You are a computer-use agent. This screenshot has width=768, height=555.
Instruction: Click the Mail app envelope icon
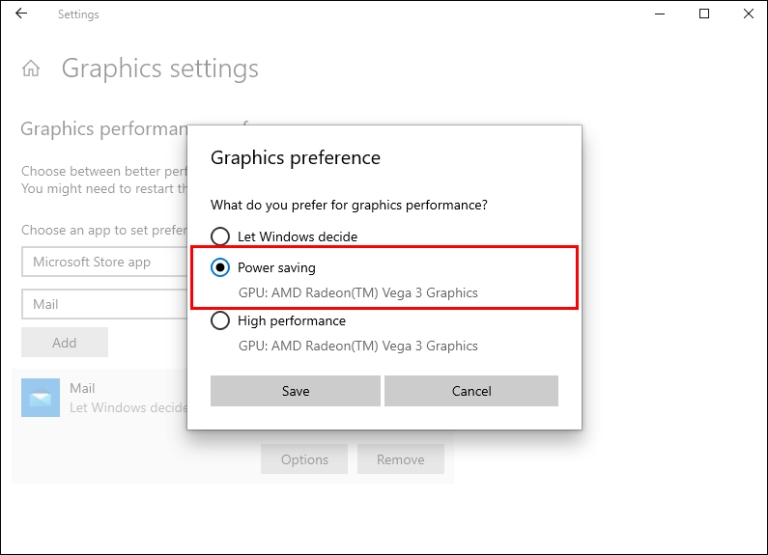[x=41, y=397]
